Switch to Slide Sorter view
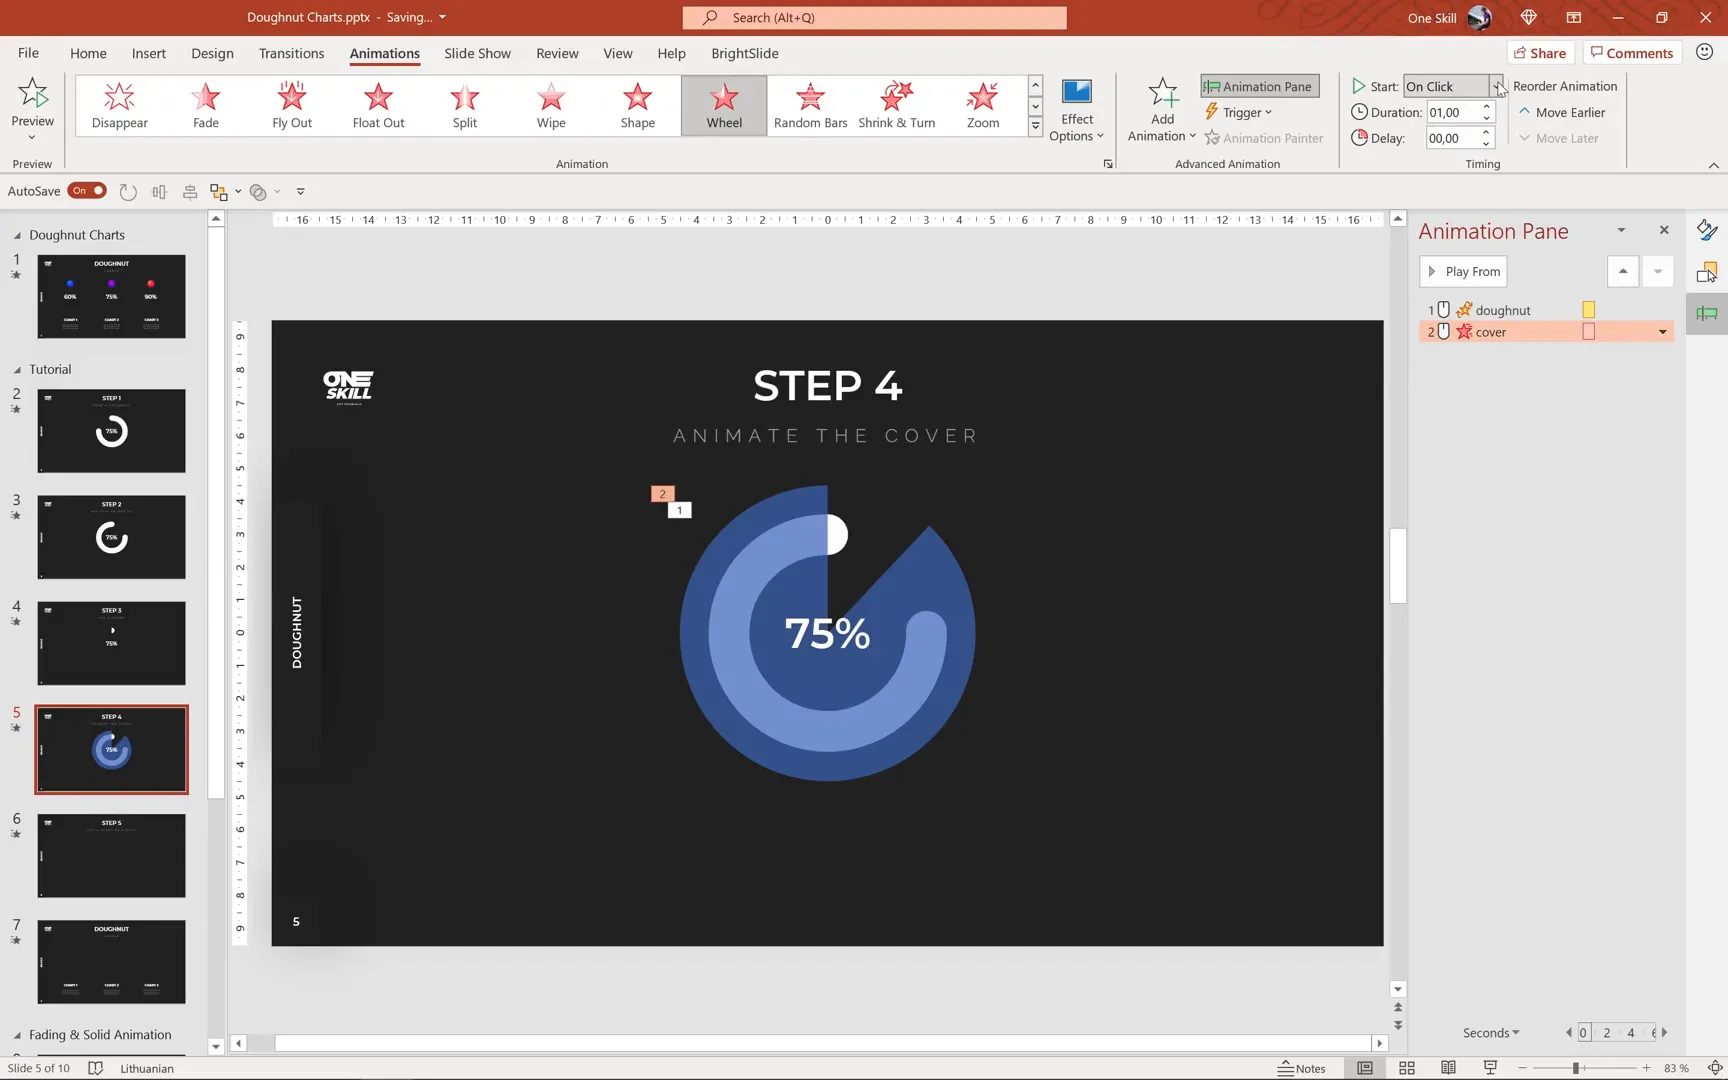The width and height of the screenshot is (1728, 1080). pos(1406,1068)
